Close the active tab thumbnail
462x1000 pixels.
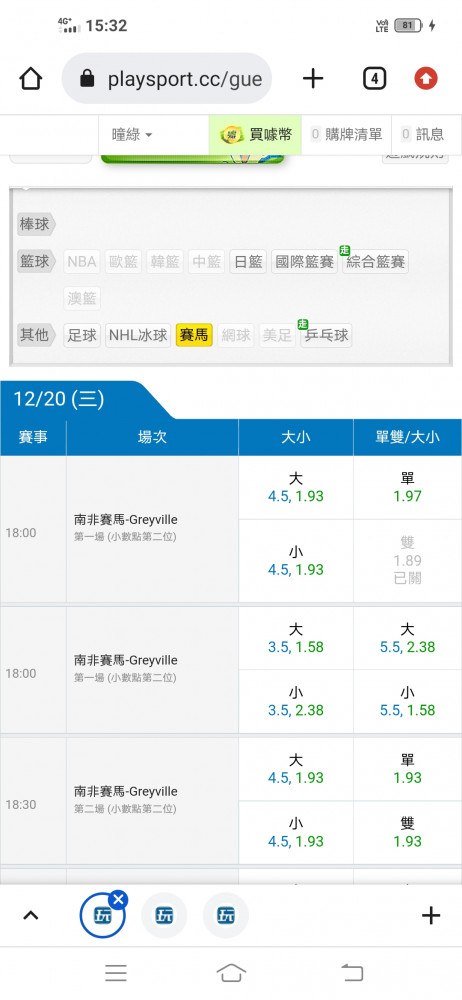pyautogui.click(x=118, y=900)
